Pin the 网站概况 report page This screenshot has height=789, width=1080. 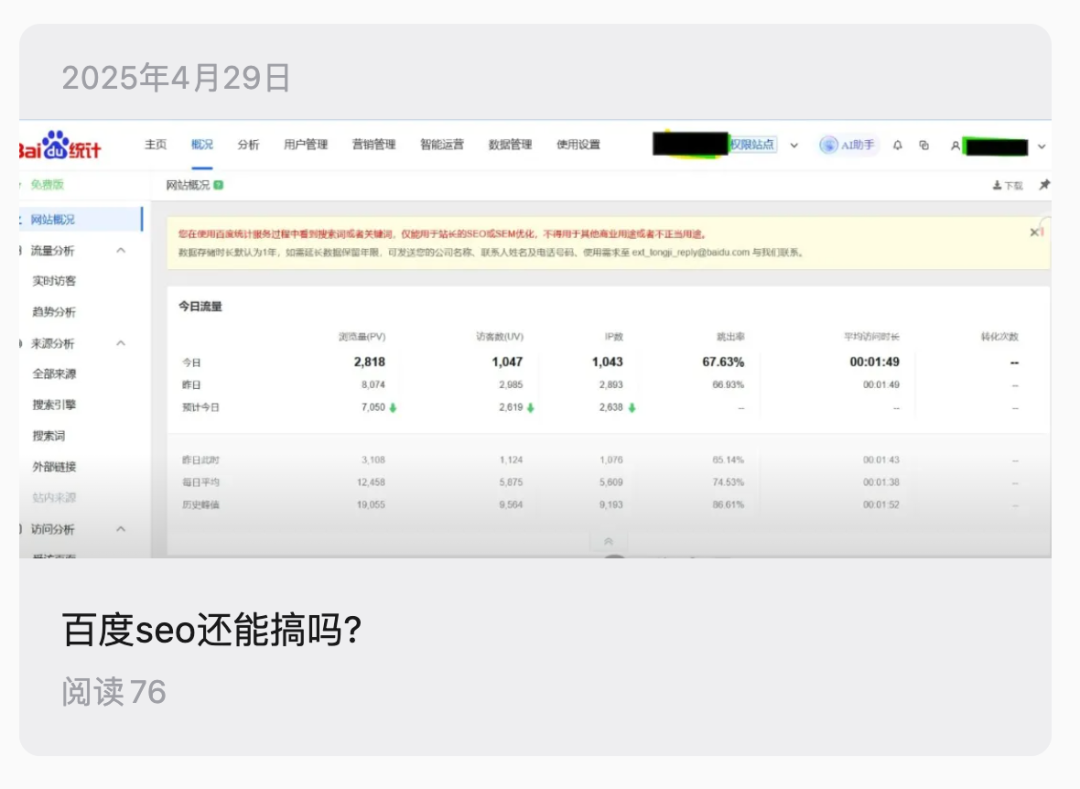pyautogui.click(x=1044, y=185)
